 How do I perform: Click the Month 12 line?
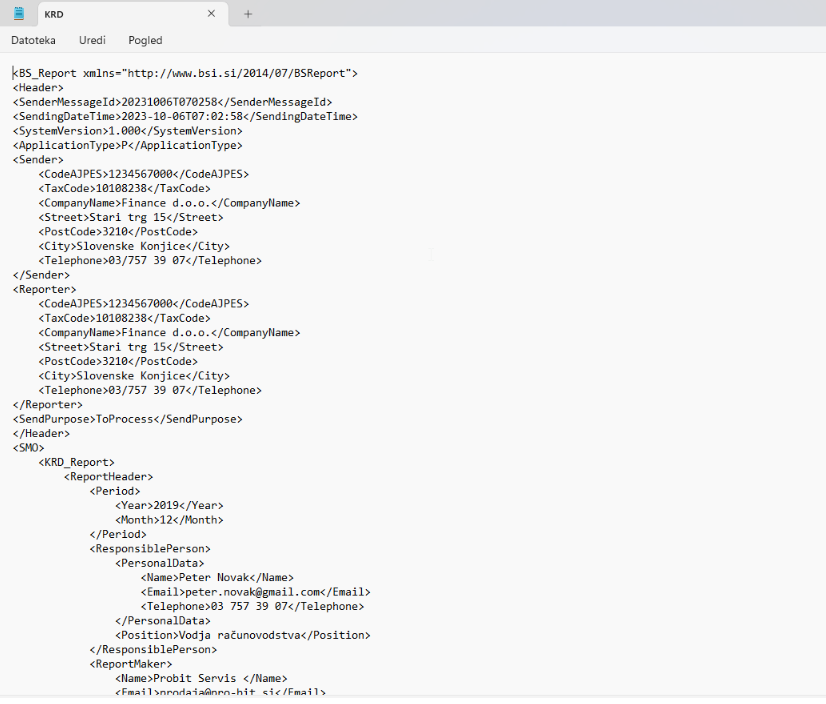tap(170, 520)
